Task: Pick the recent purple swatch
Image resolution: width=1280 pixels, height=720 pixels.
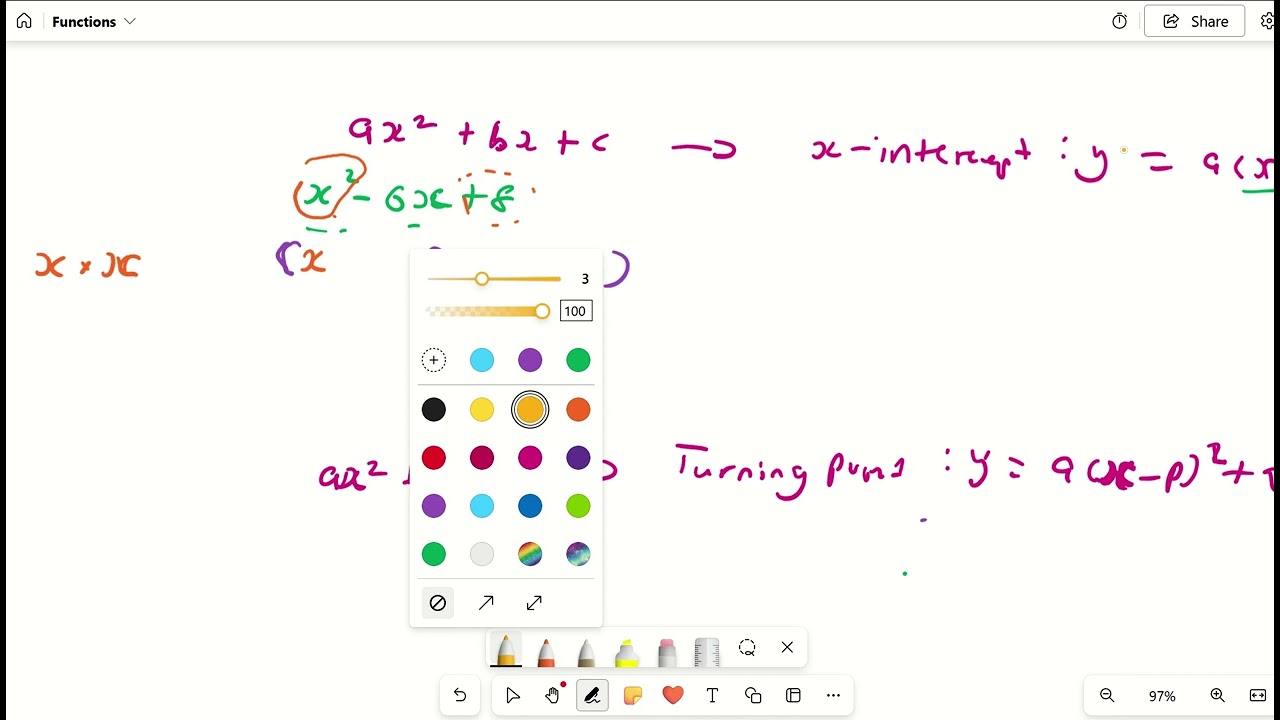Action: click(x=530, y=360)
